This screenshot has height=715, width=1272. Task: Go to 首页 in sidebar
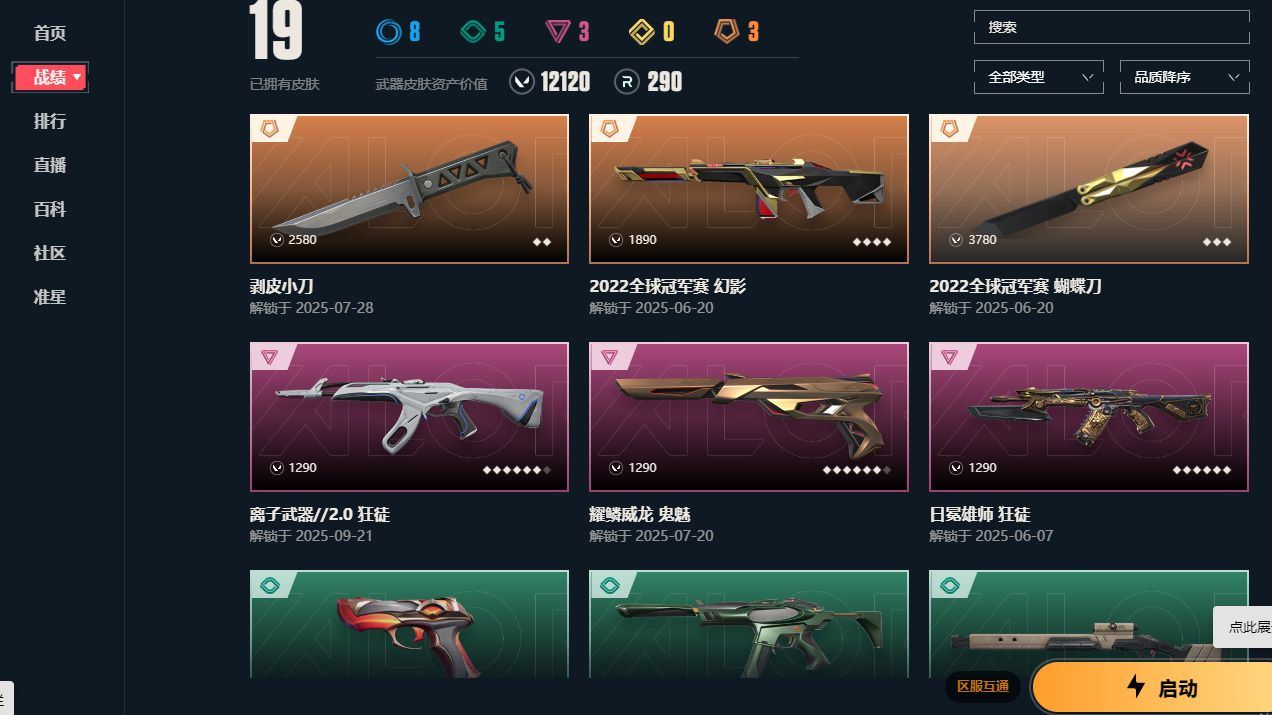coord(50,33)
